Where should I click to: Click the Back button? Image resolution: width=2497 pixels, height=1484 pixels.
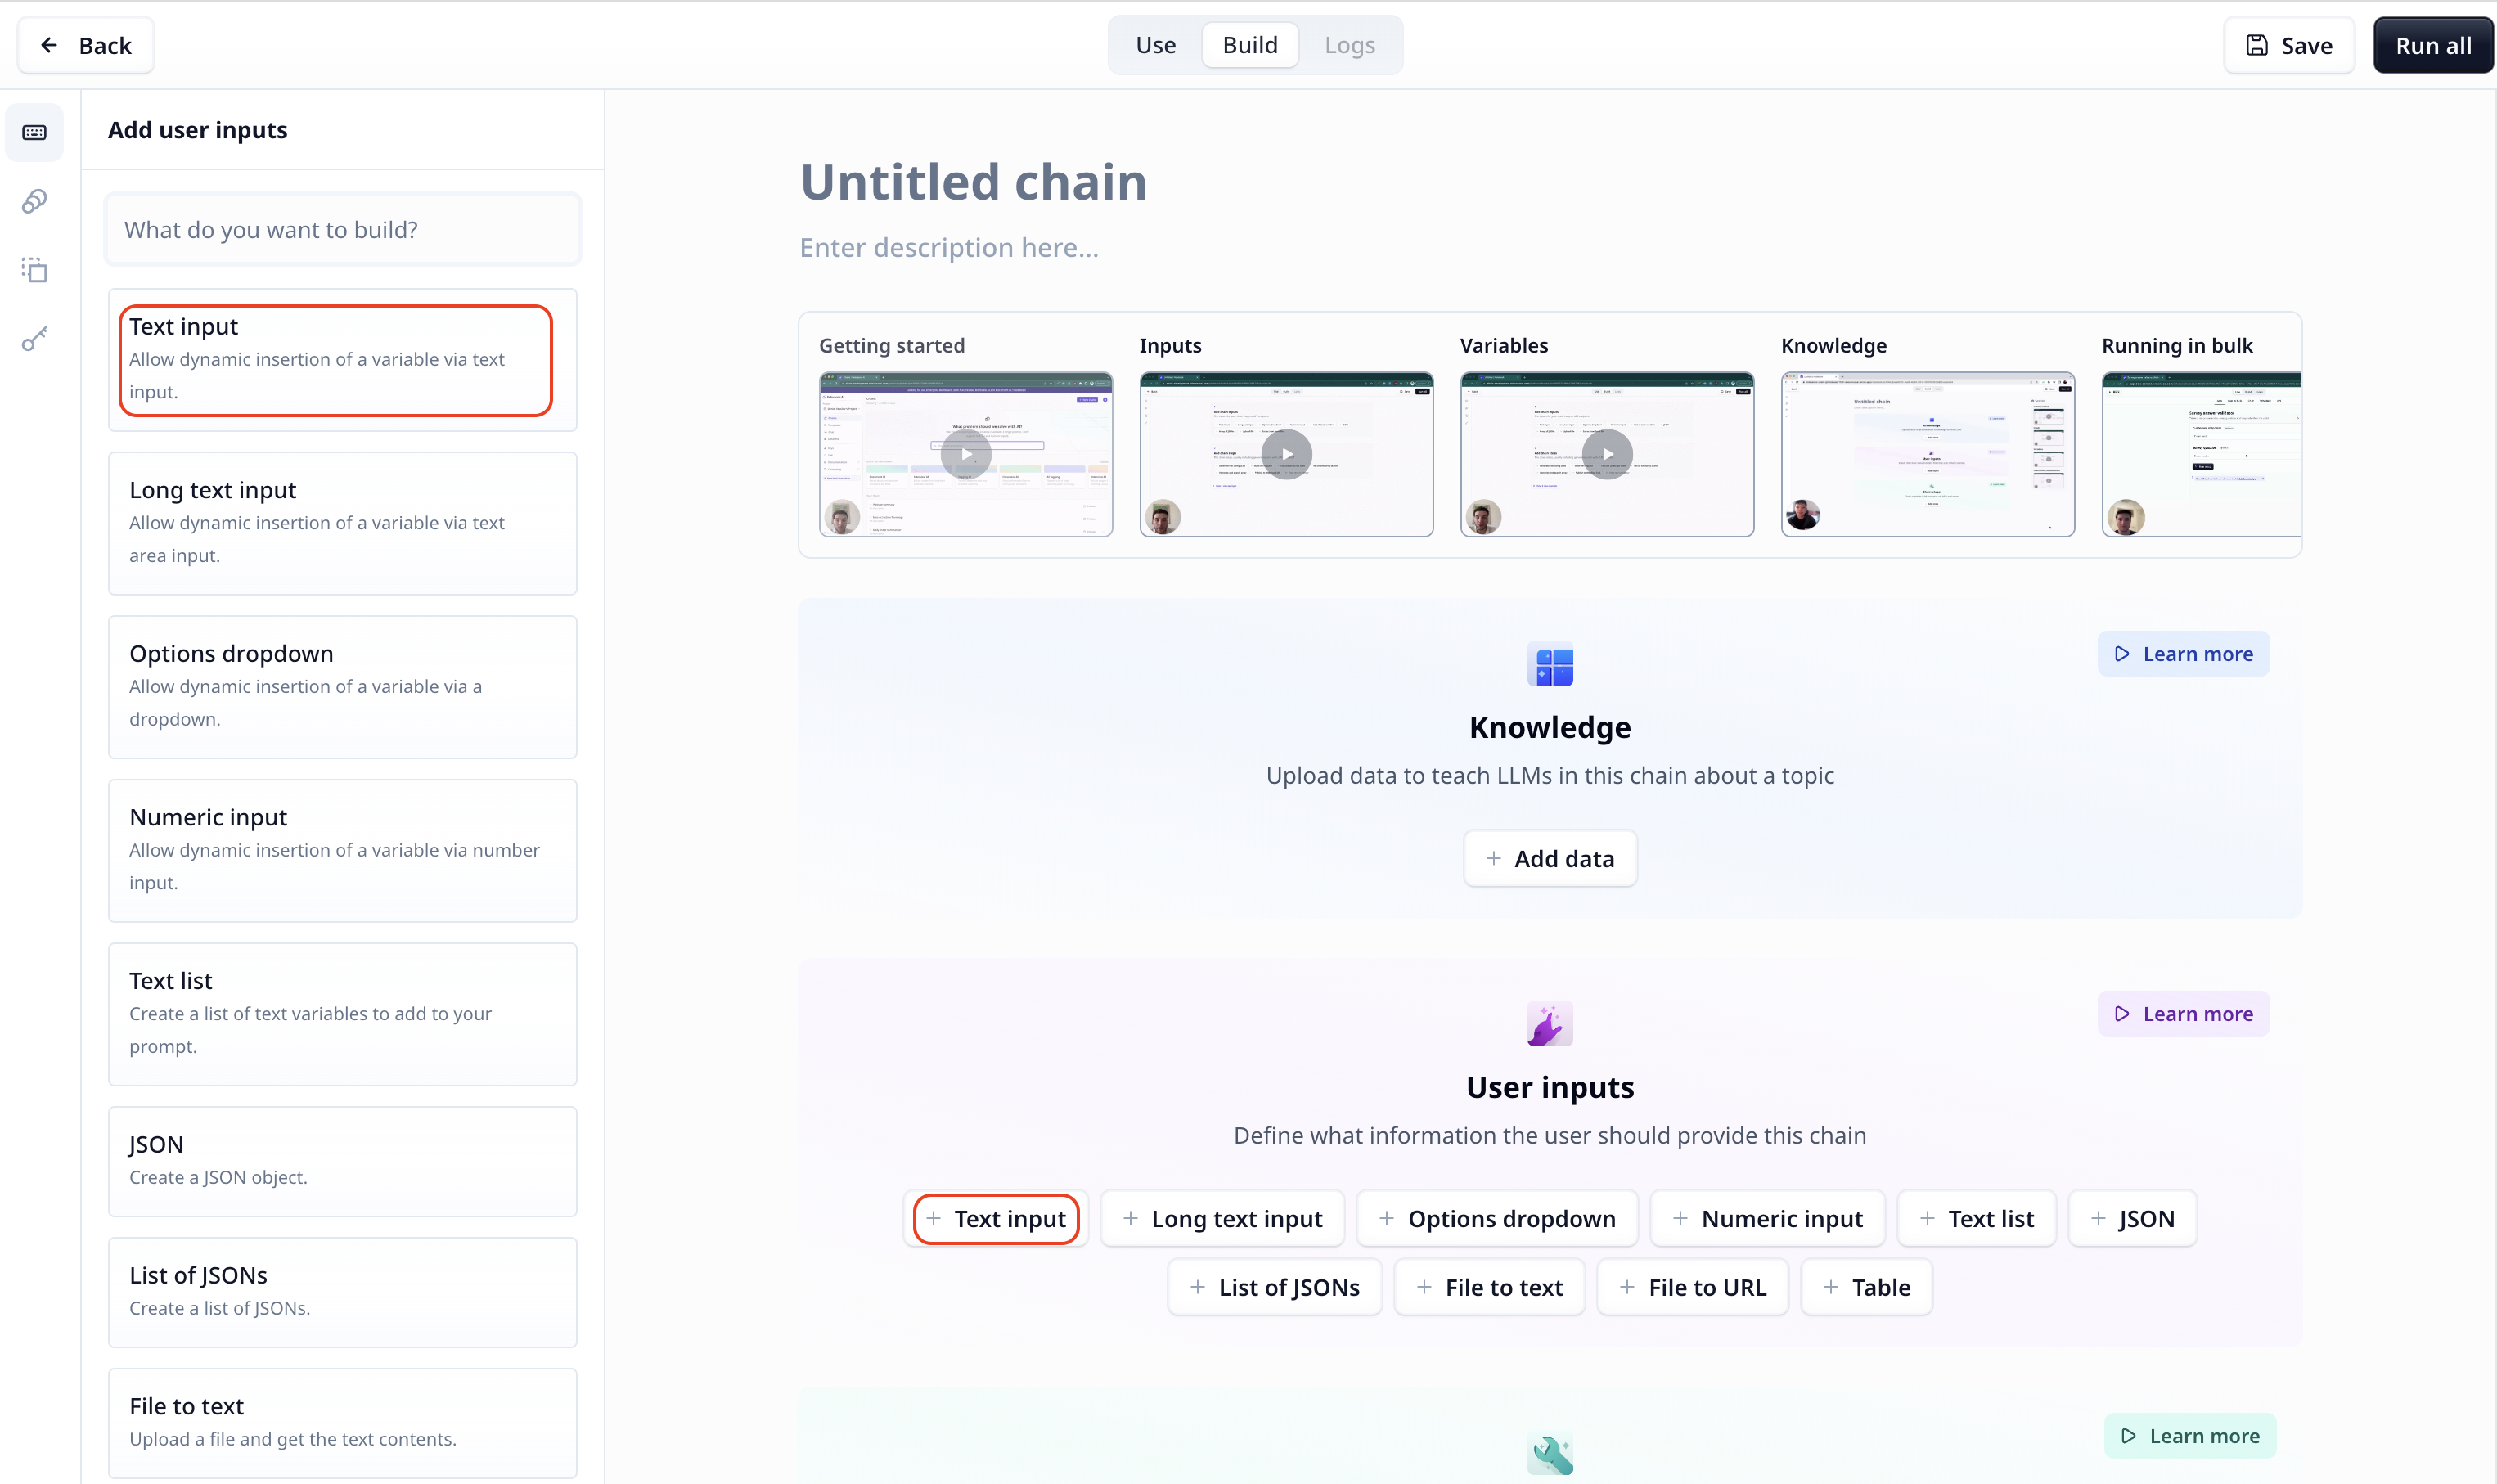point(86,45)
